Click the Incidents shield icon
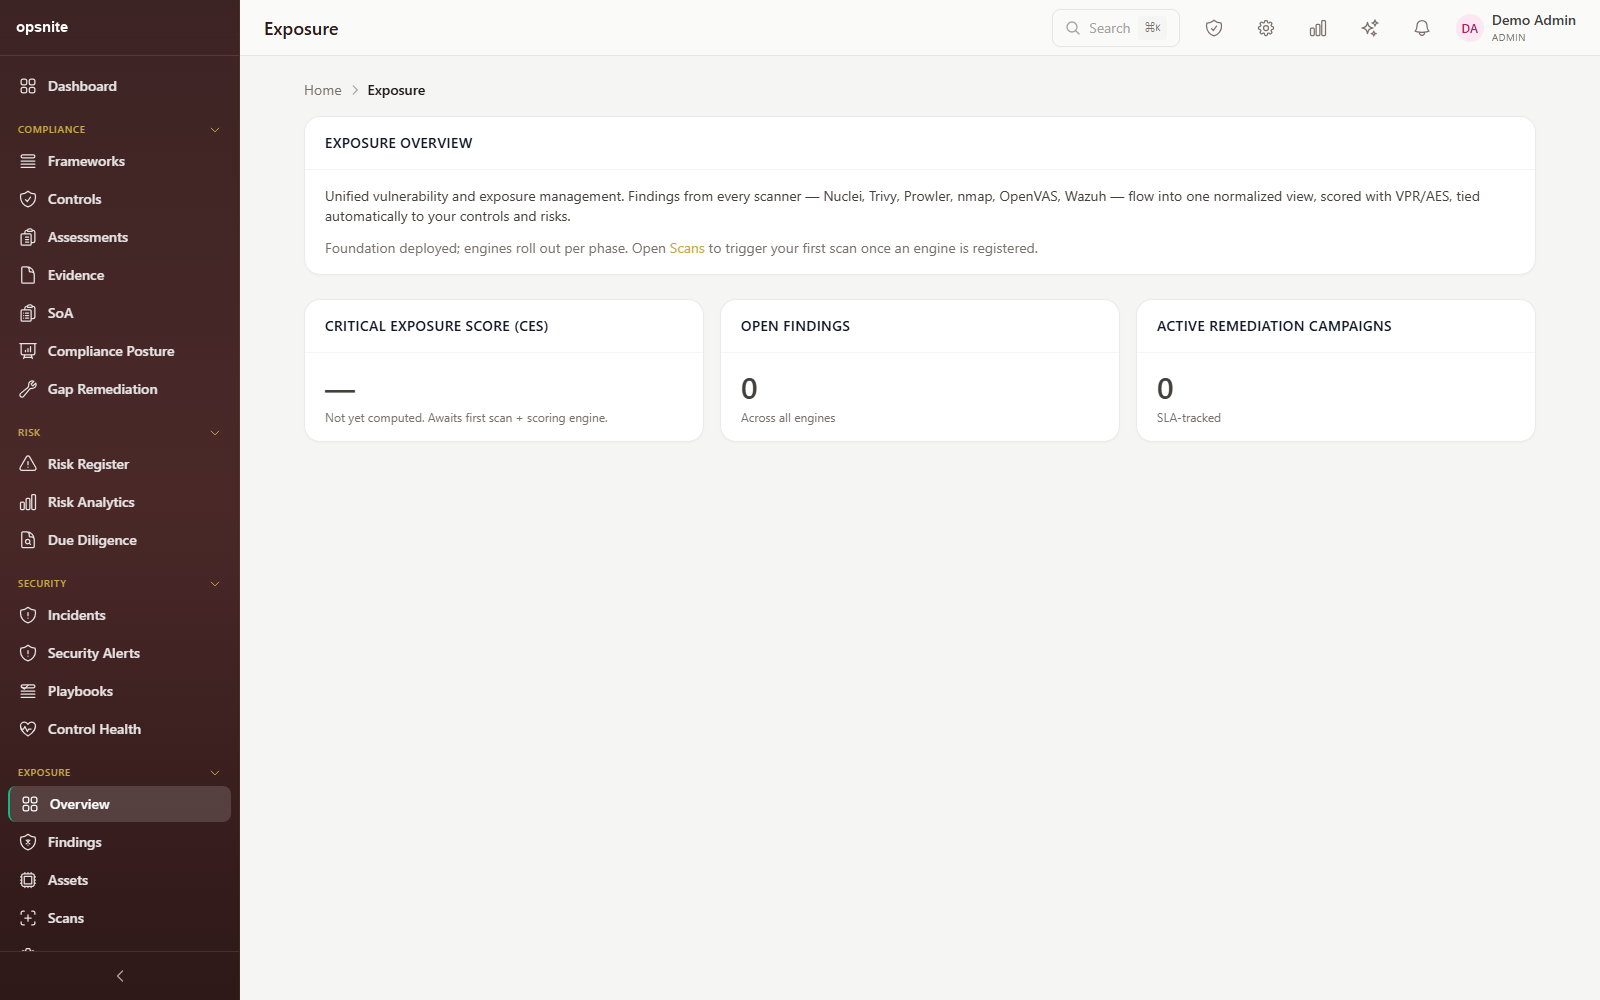The image size is (1600, 1000). [x=28, y=615]
